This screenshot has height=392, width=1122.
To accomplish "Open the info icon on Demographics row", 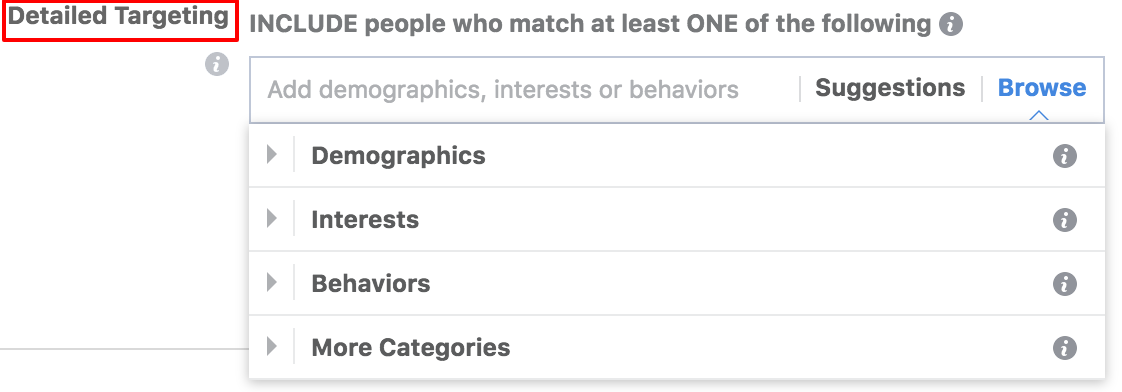I will click(x=1065, y=156).
